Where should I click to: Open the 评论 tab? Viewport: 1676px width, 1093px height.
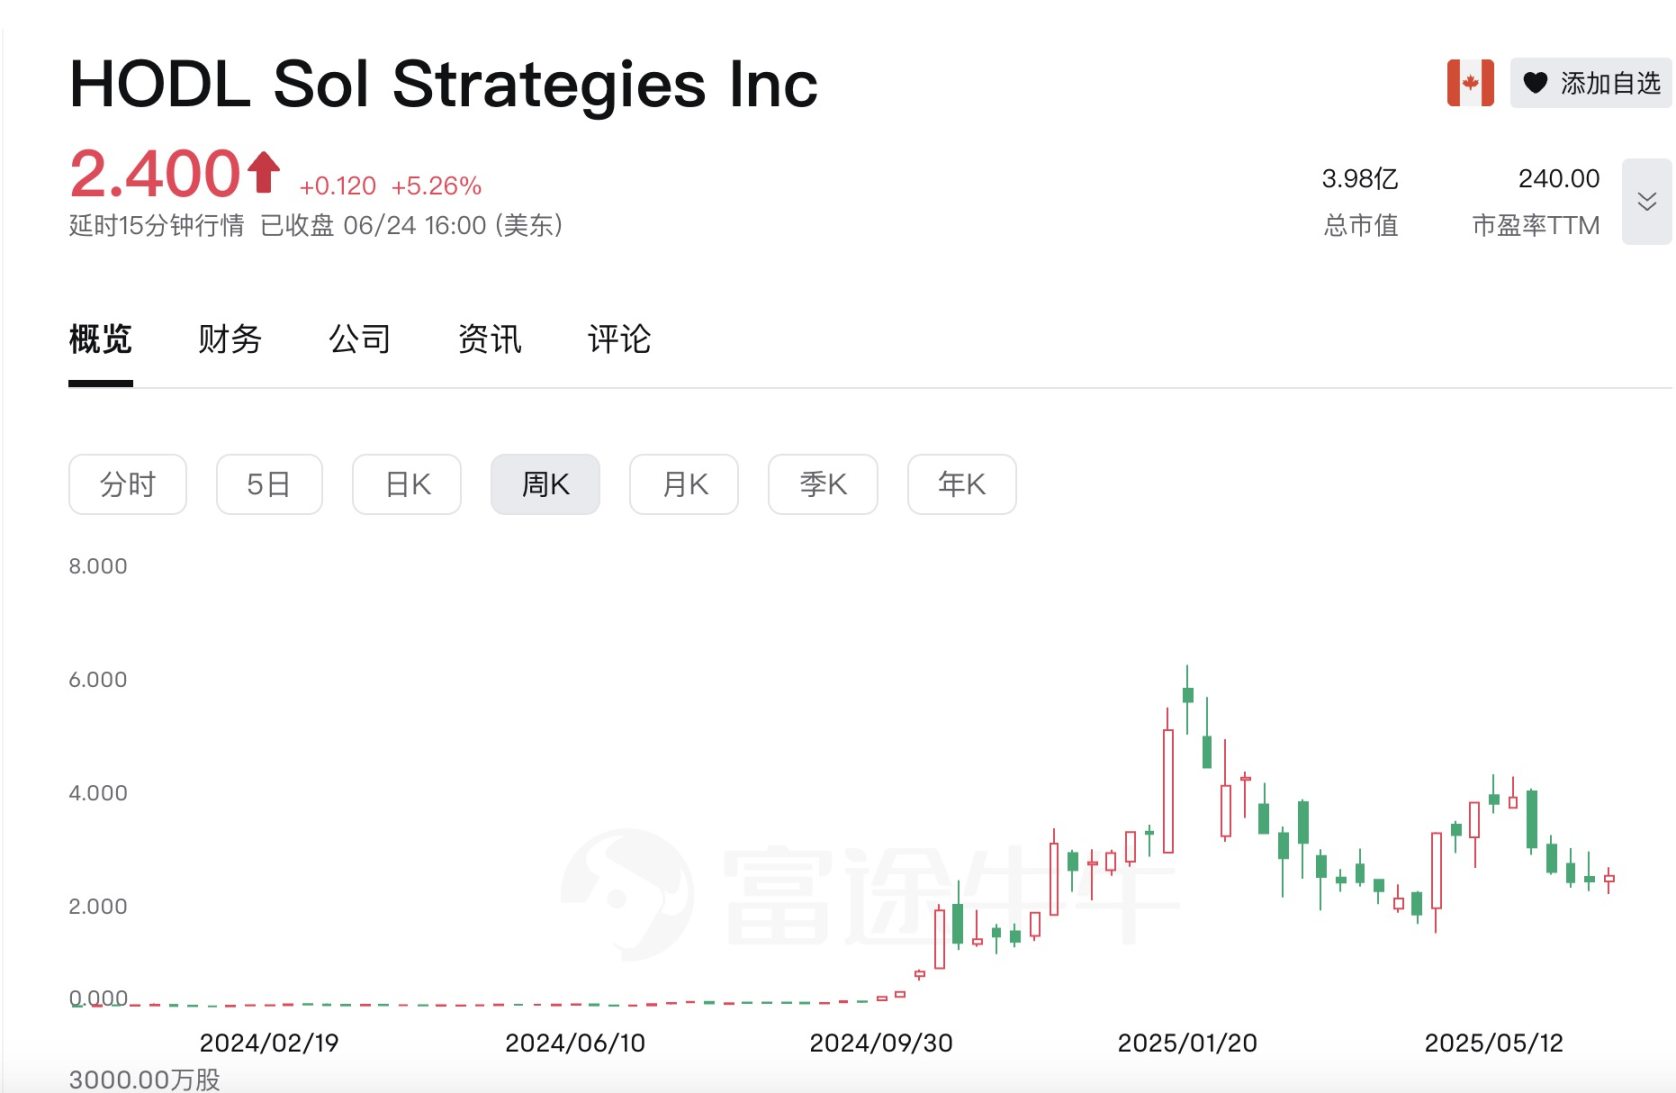[619, 340]
